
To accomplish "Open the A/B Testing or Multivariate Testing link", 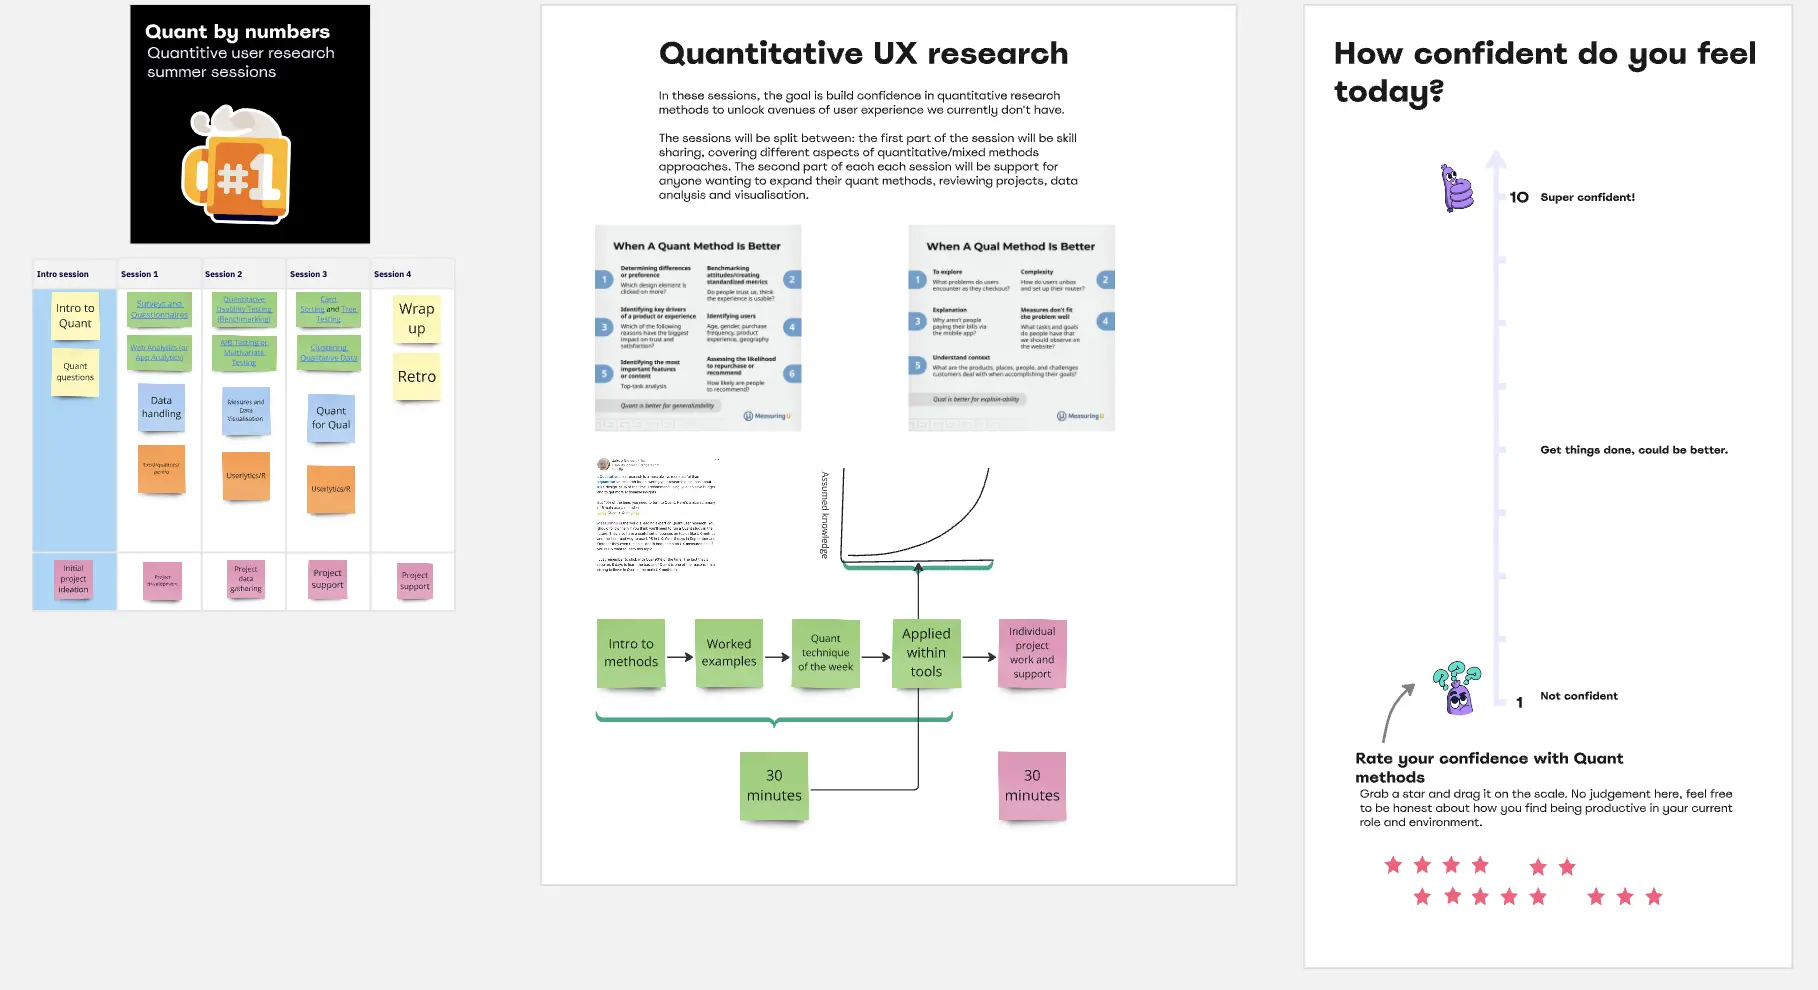I will (244, 353).
